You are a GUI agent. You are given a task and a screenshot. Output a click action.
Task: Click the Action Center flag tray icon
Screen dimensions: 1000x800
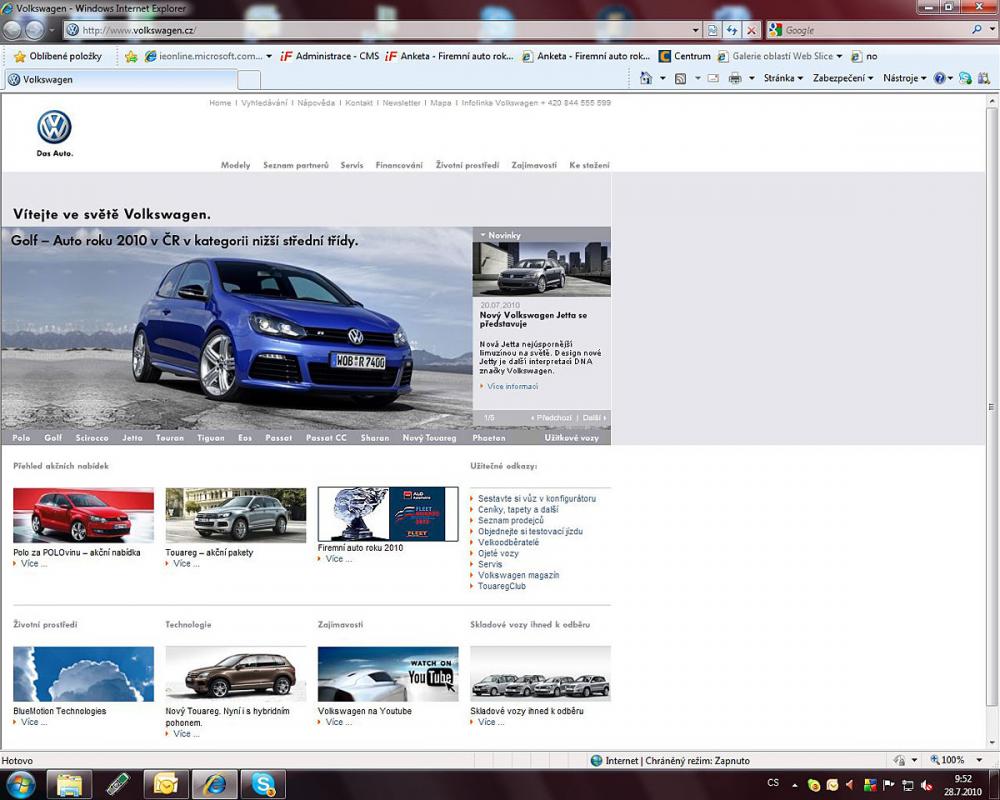click(888, 785)
